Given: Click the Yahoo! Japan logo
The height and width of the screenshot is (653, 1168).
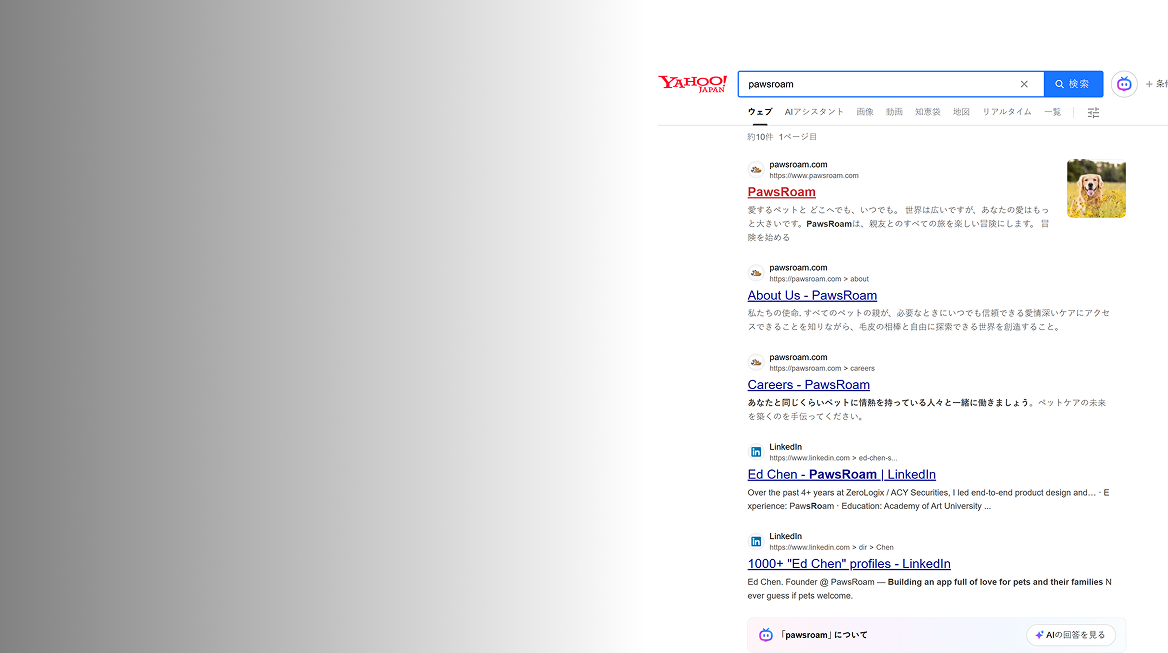Looking at the screenshot, I should (x=692, y=84).
